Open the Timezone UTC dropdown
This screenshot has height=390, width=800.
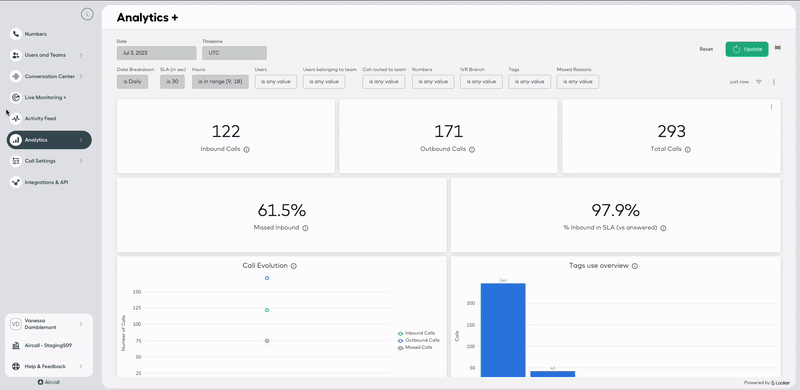[234, 53]
